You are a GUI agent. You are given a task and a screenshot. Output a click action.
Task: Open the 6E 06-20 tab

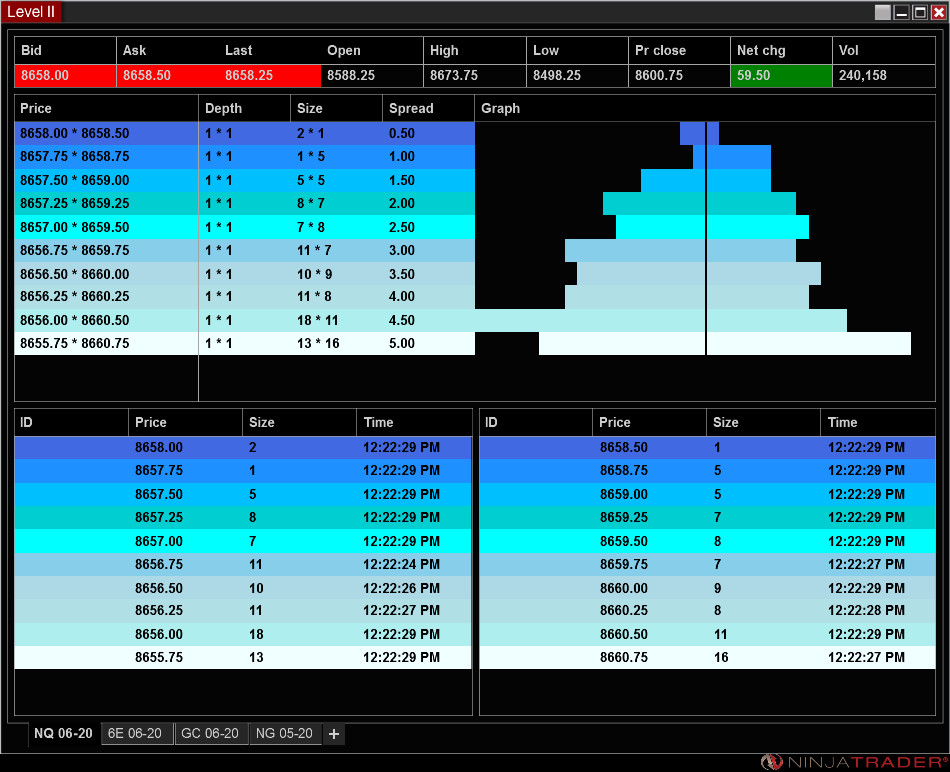coord(135,733)
